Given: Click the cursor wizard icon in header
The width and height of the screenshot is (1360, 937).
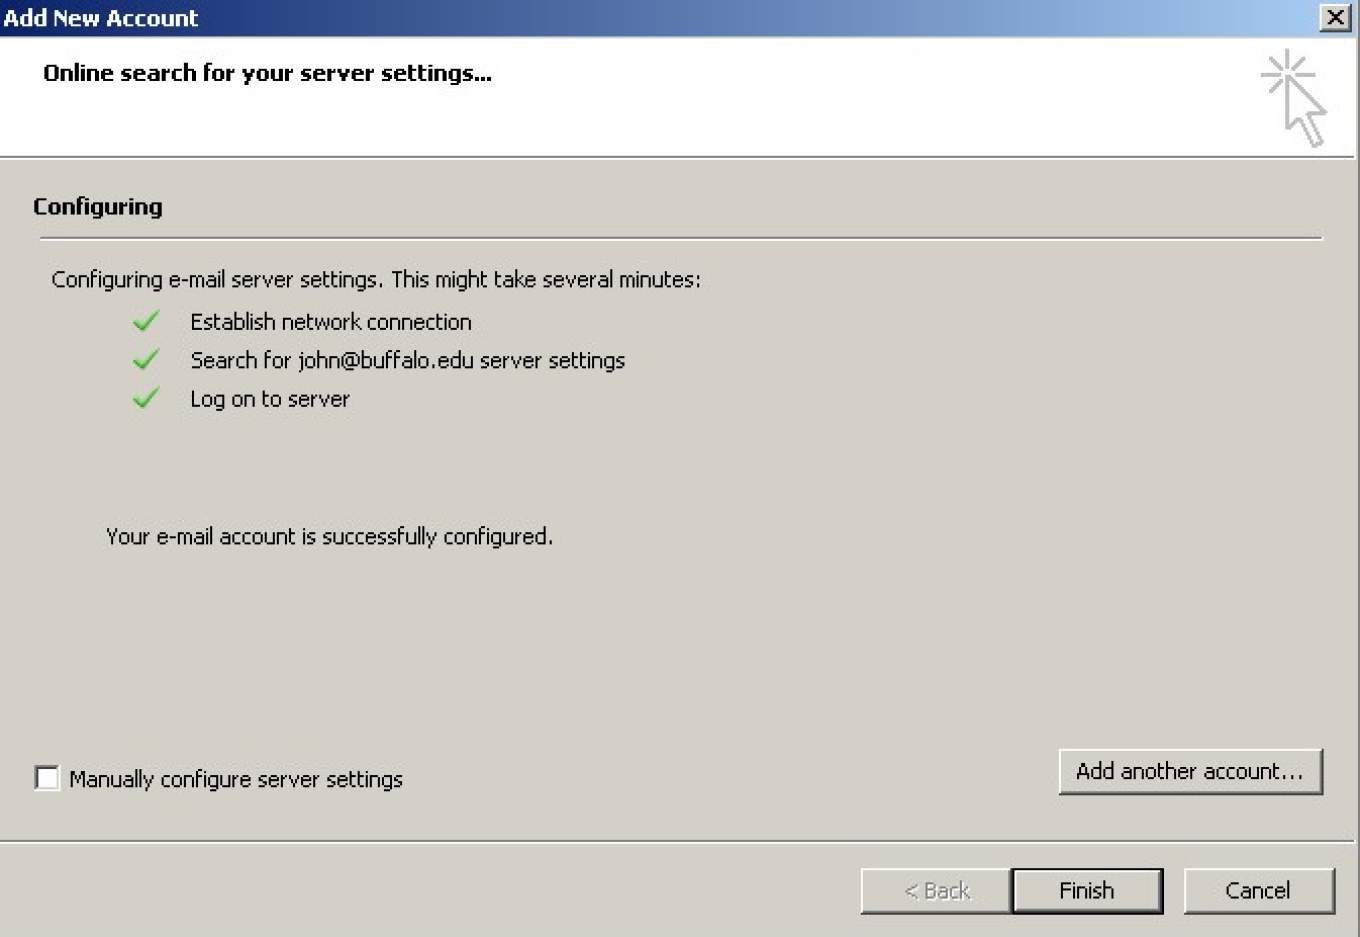Looking at the screenshot, I should 1294,98.
